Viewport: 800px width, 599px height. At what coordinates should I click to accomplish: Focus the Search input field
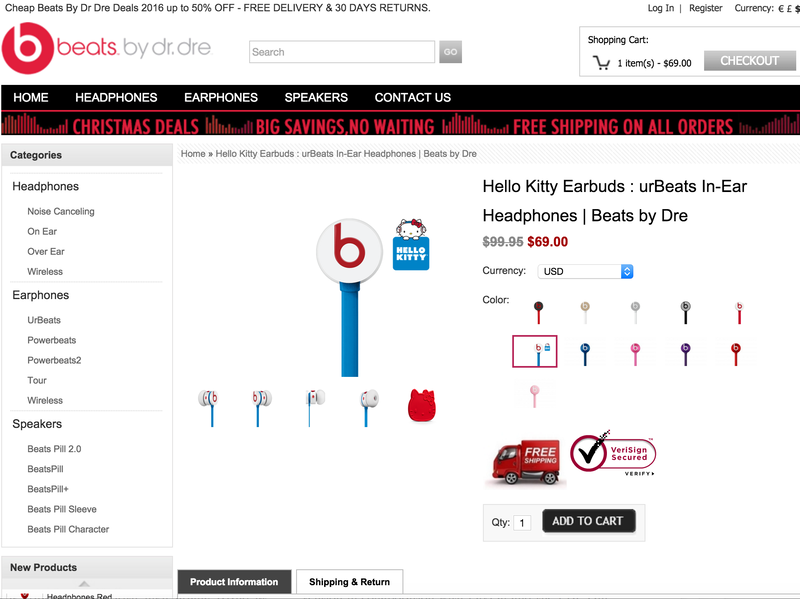click(342, 52)
